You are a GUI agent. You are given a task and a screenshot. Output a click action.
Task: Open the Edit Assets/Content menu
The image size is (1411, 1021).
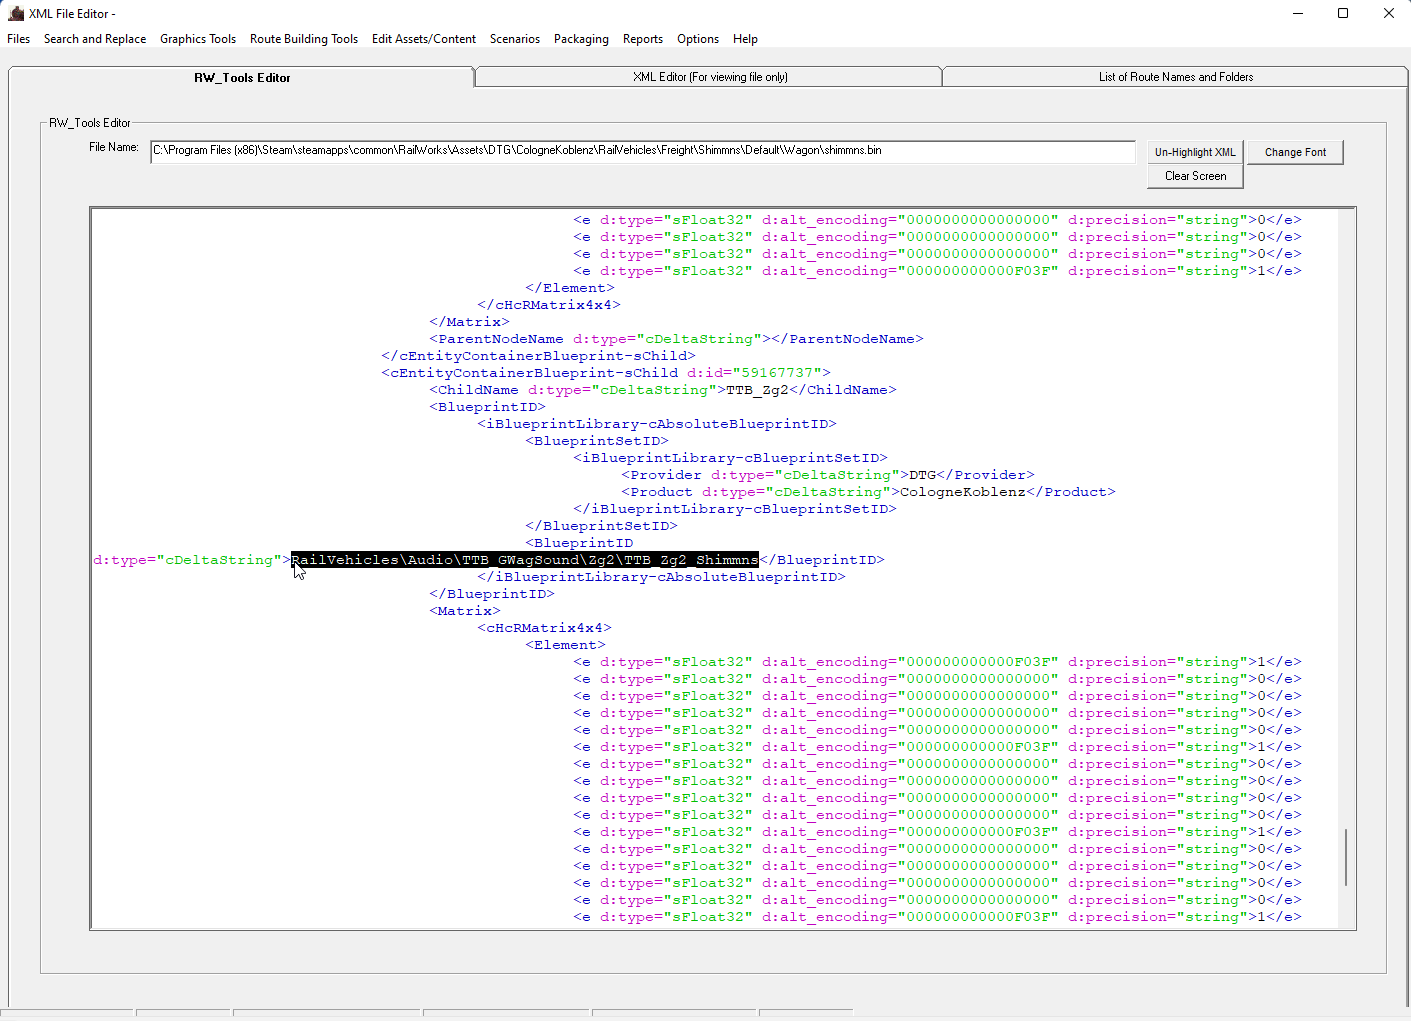click(424, 39)
